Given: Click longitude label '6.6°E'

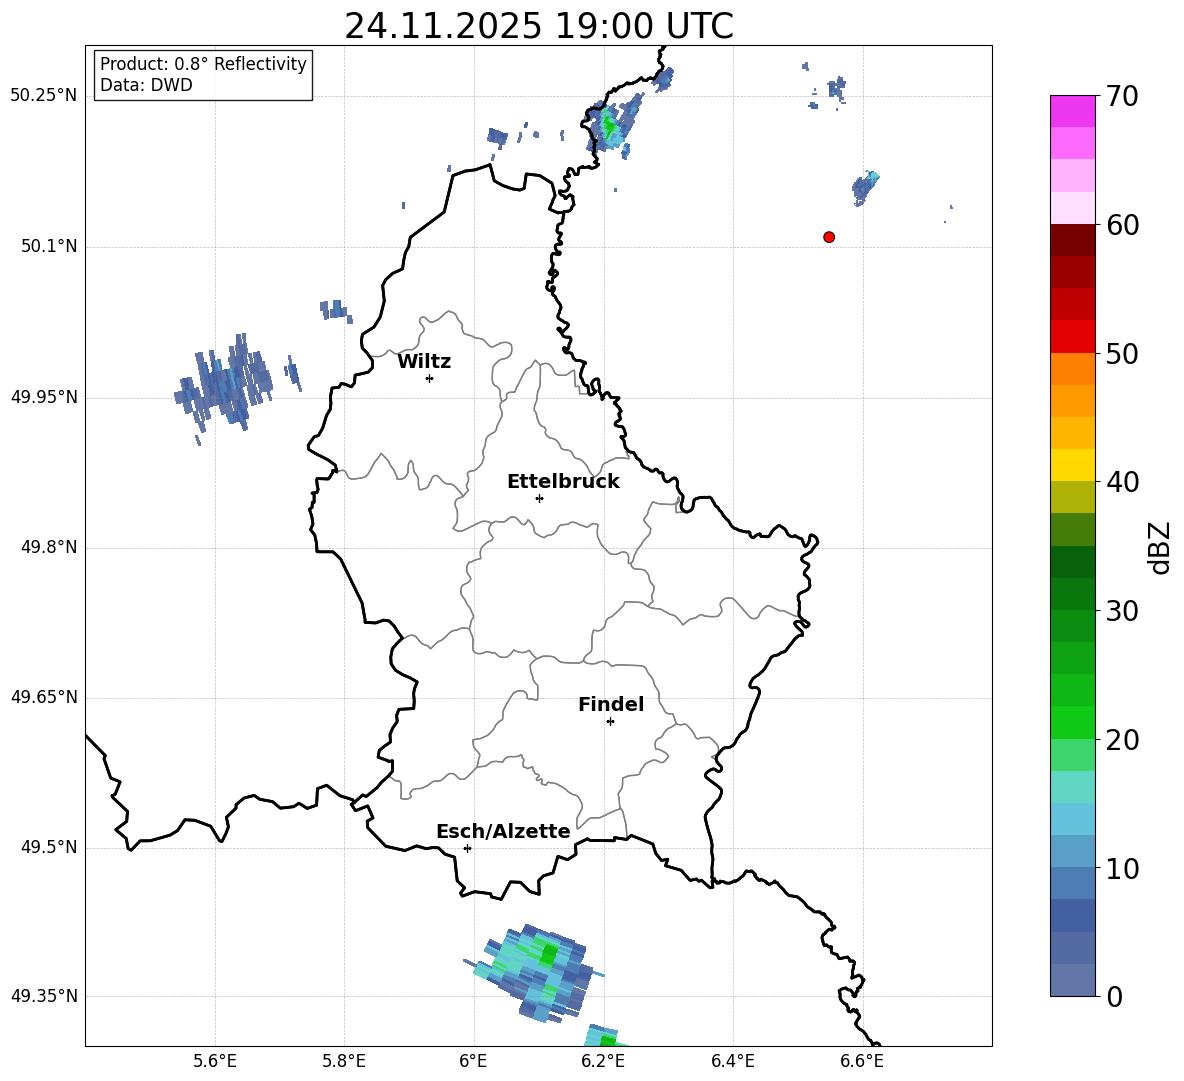Looking at the screenshot, I should 862,1061.
